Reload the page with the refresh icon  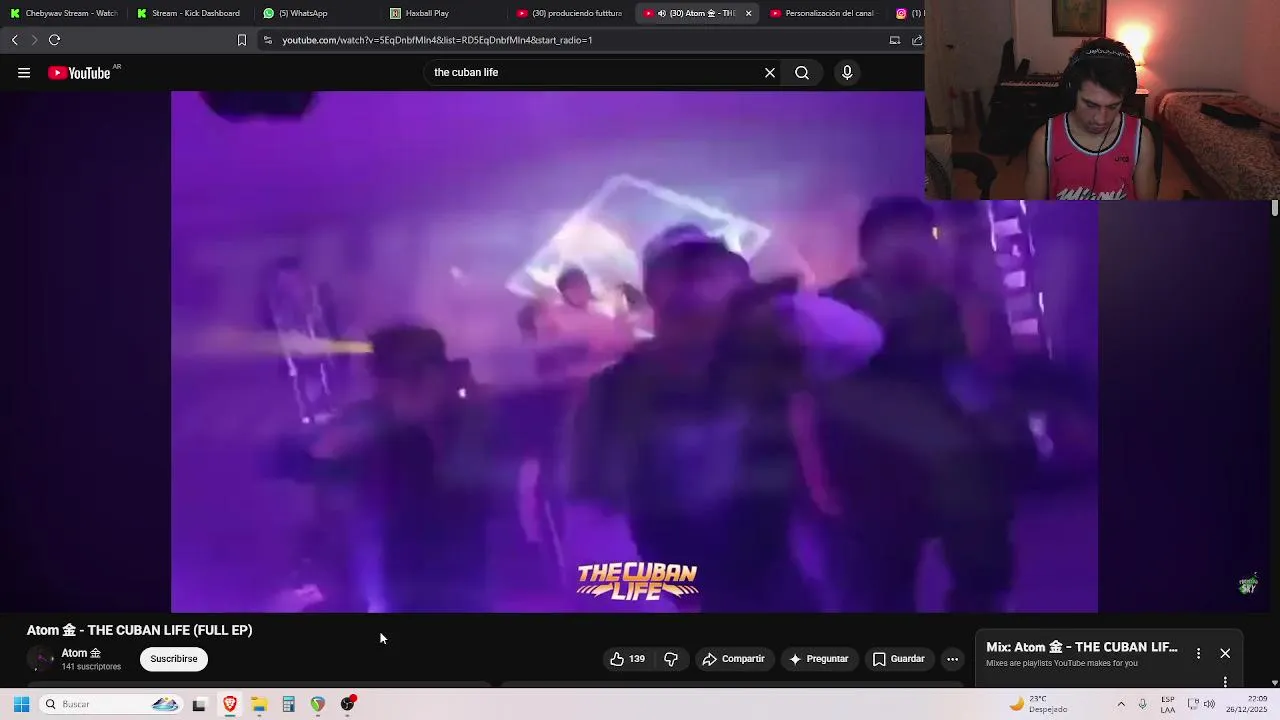[54, 40]
